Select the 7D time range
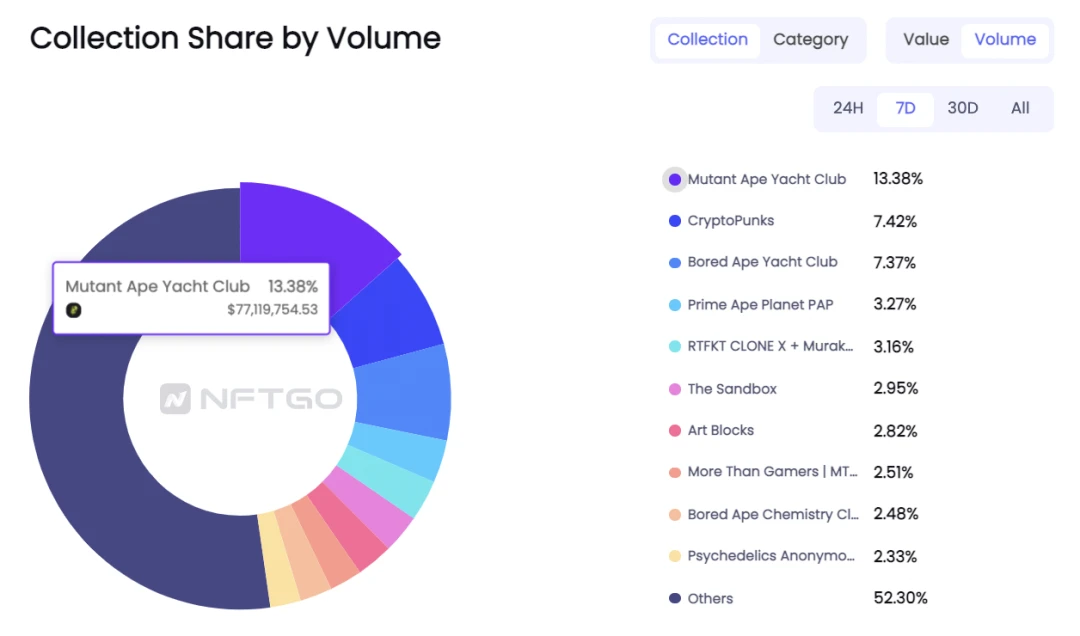 tap(905, 108)
